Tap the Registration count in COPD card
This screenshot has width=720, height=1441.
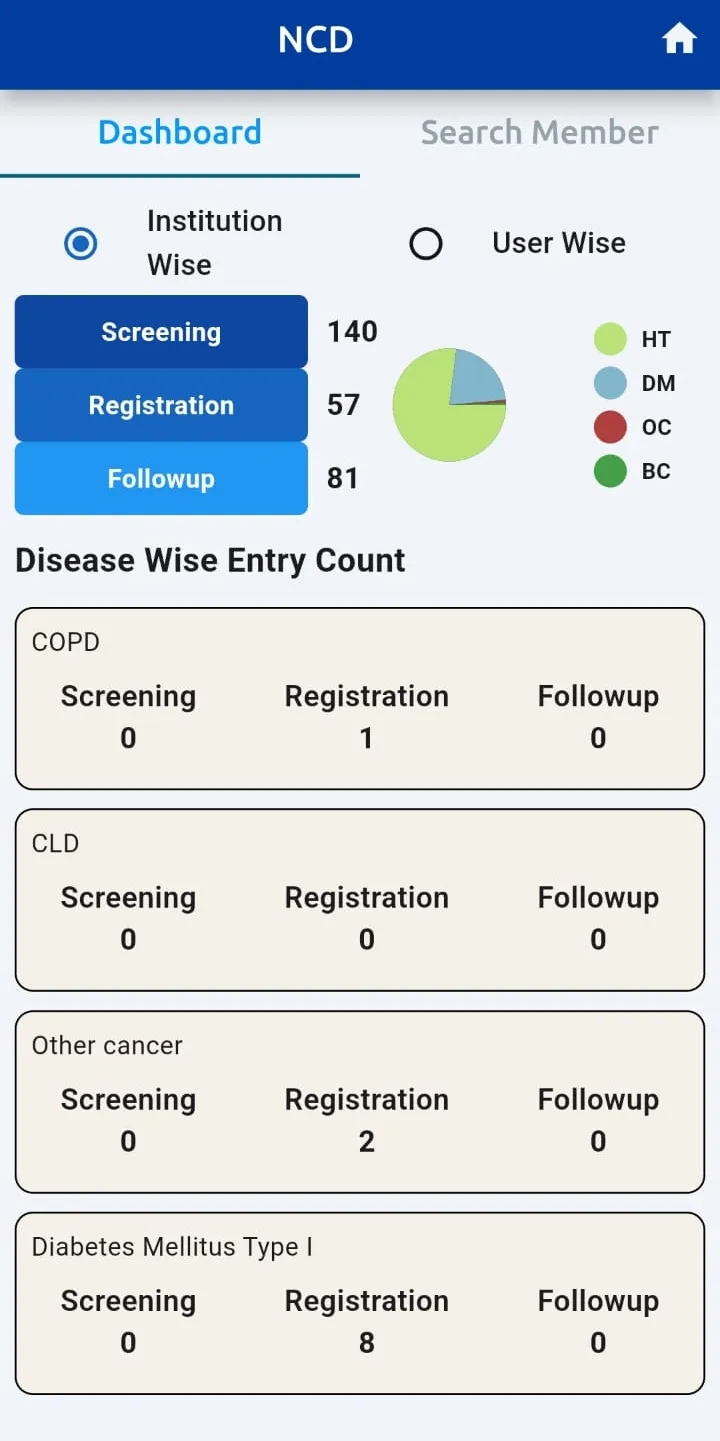click(x=366, y=738)
